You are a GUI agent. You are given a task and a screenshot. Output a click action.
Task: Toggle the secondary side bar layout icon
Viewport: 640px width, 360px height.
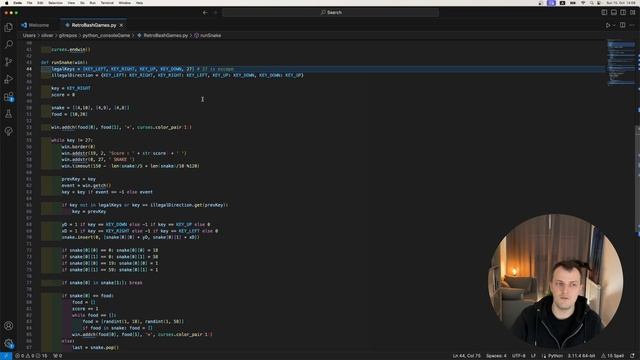click(623, 13)
